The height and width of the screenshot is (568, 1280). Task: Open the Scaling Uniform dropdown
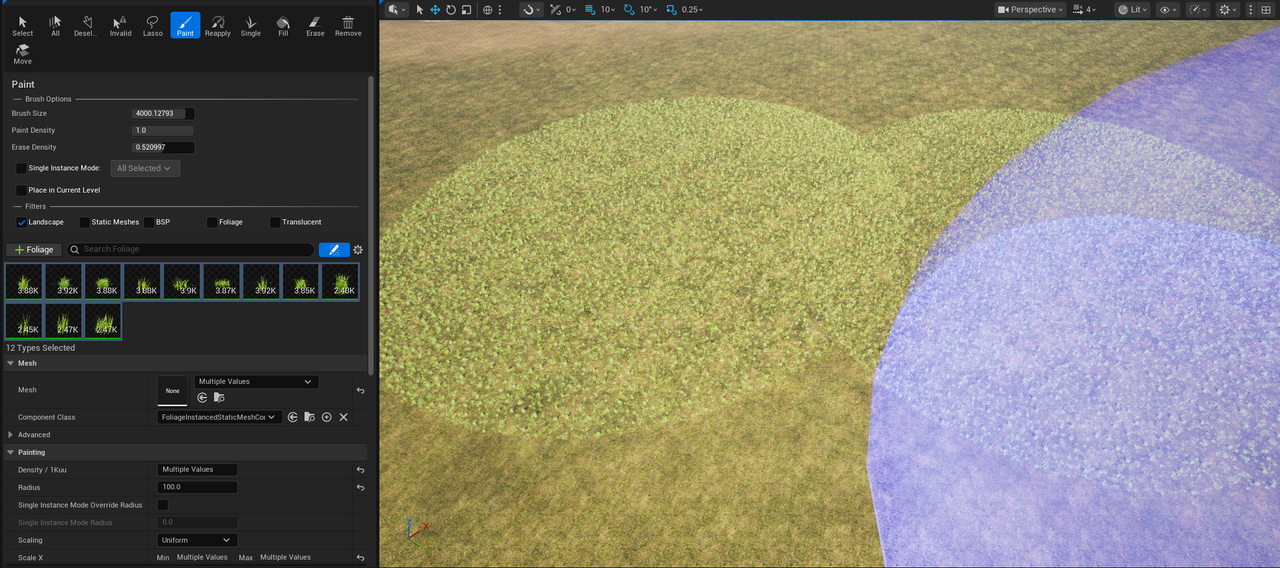point(198,540)
